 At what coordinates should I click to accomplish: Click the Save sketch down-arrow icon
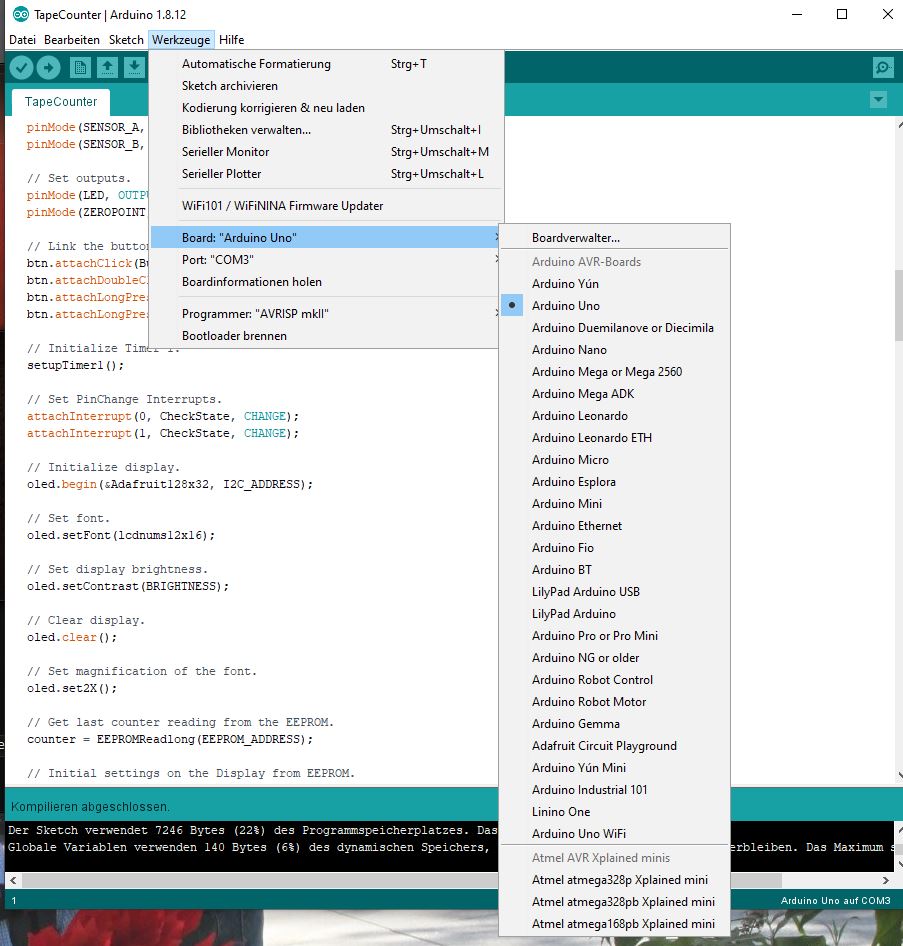[135, 67]
